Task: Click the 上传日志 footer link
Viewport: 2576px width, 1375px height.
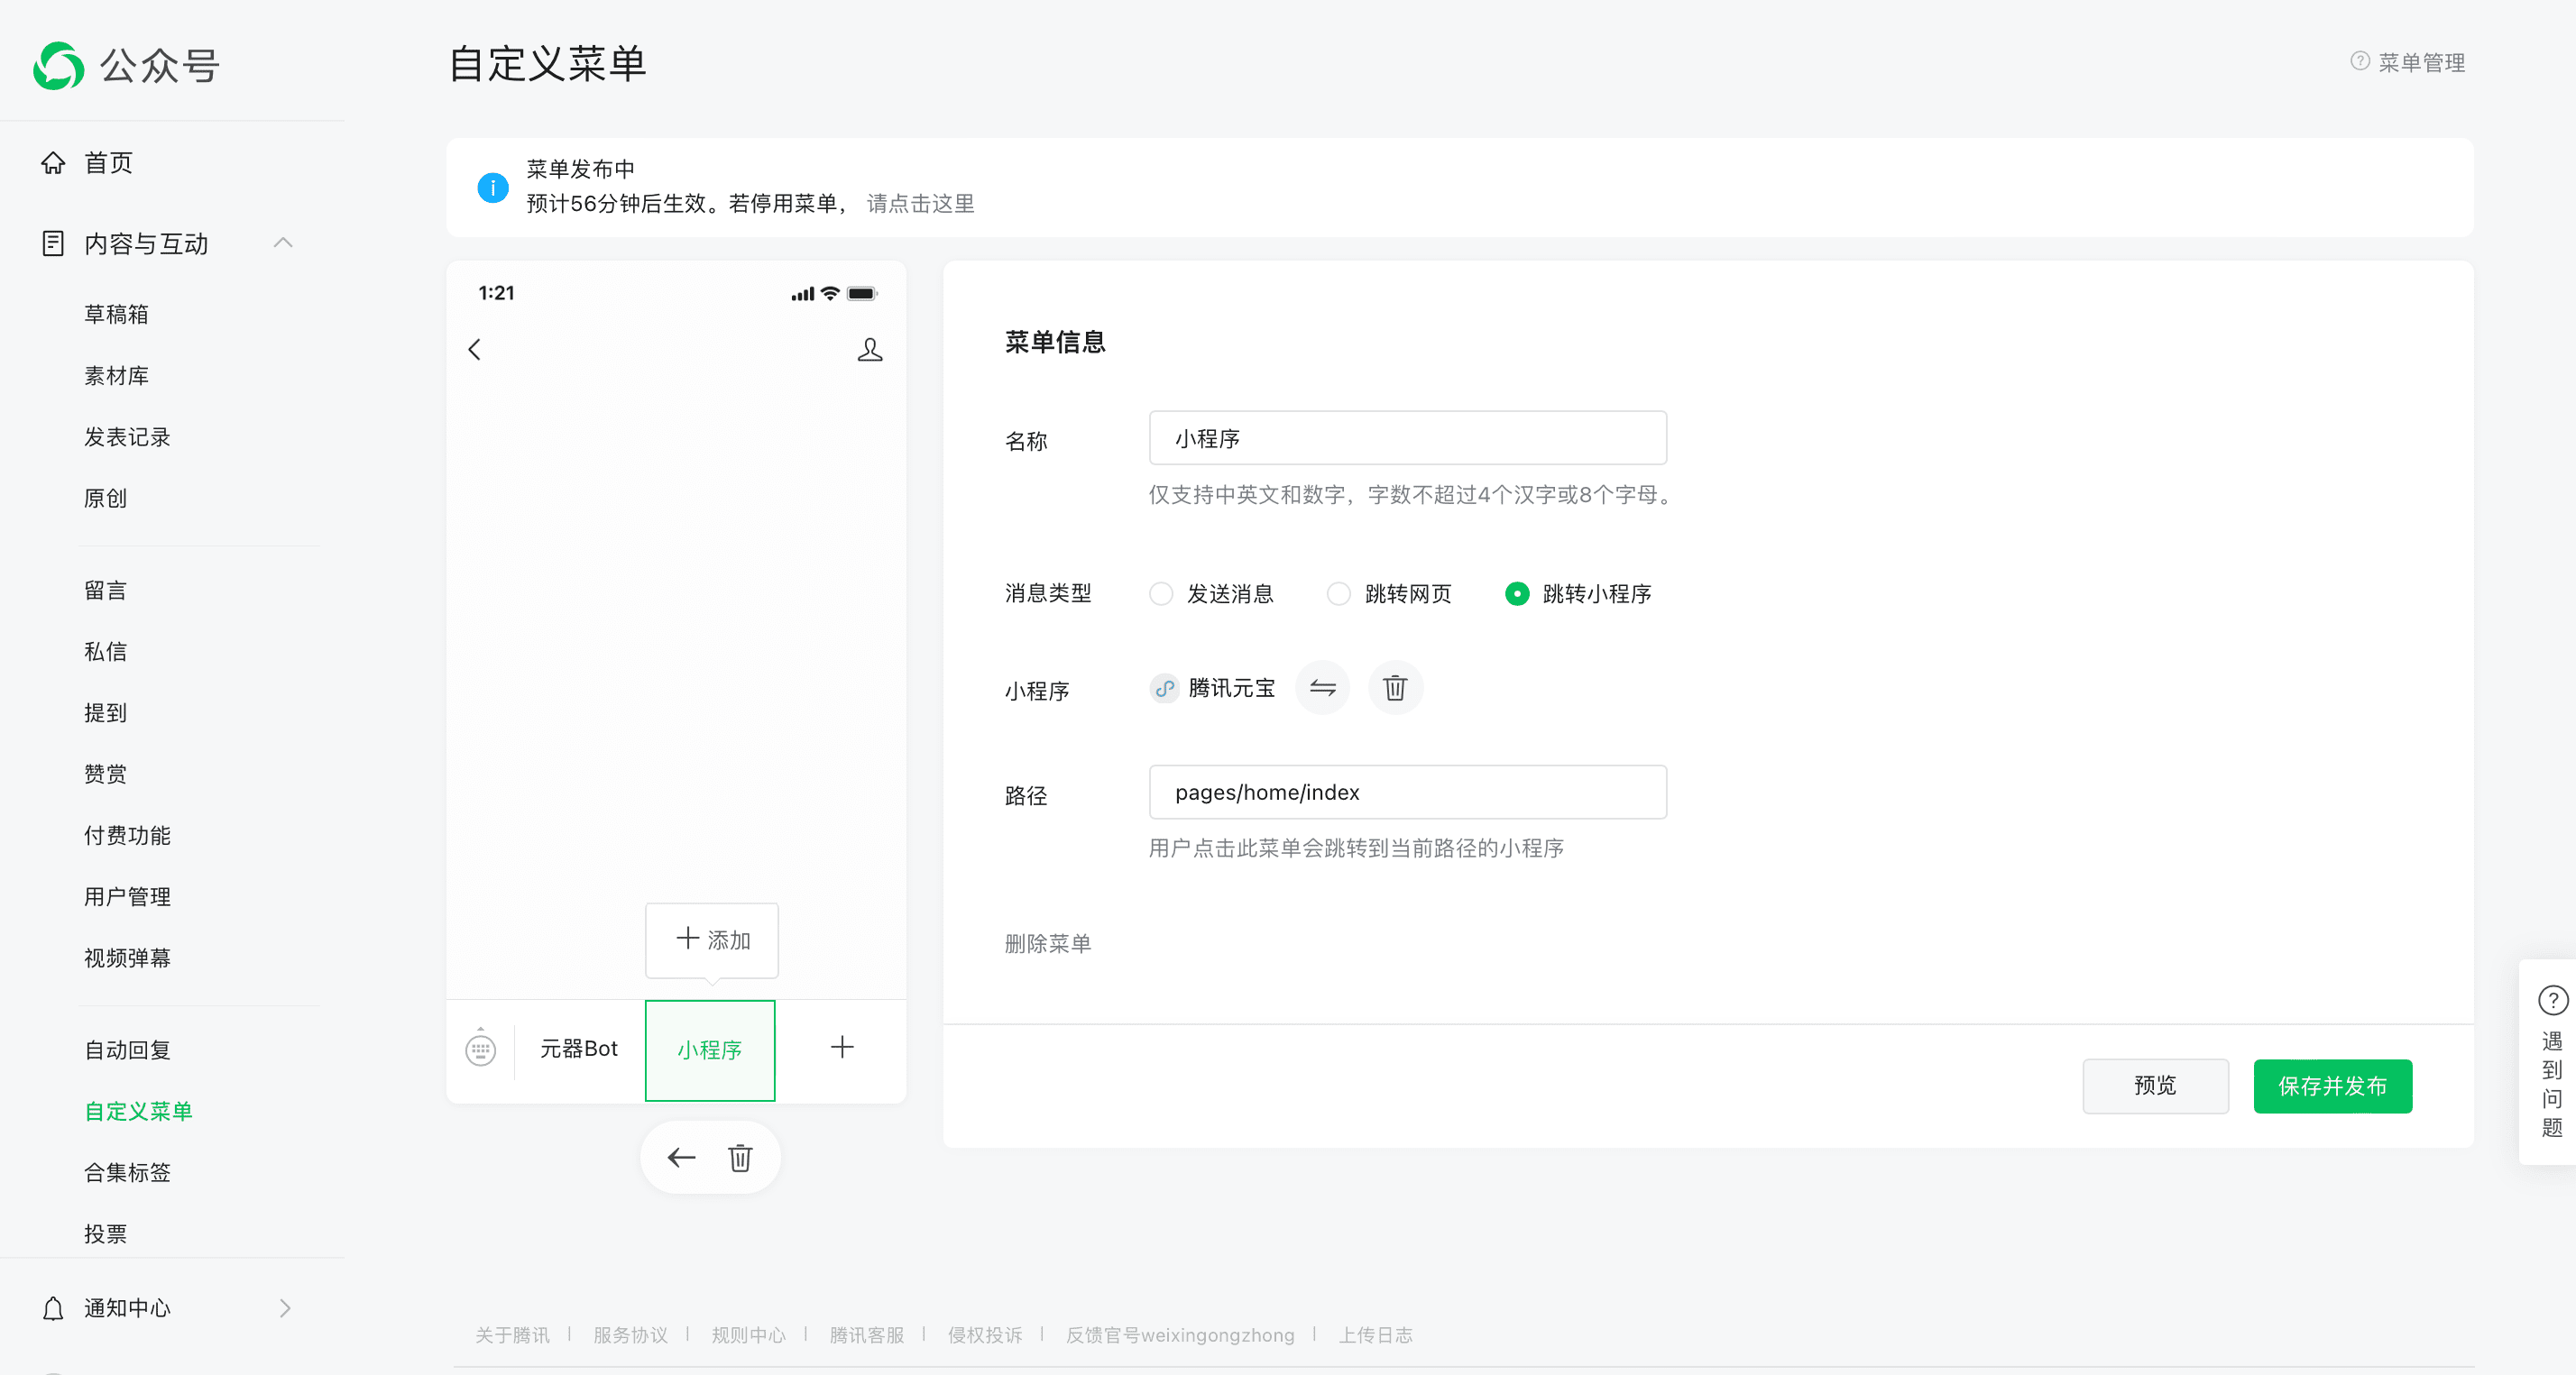Action: [1376, 1335]
